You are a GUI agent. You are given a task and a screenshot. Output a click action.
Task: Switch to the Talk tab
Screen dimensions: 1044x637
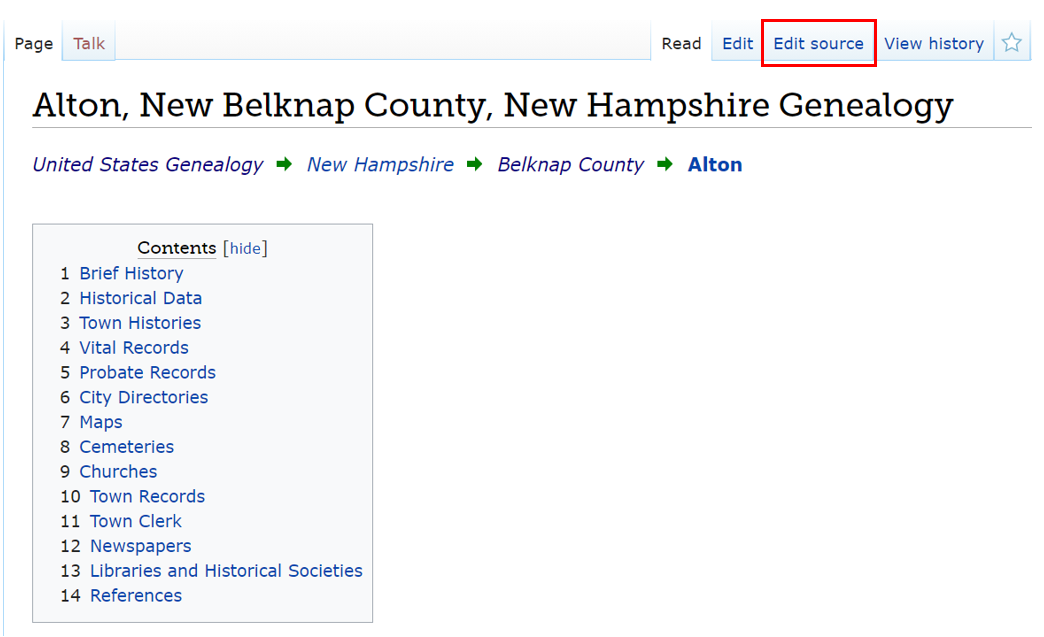[89, 44]
